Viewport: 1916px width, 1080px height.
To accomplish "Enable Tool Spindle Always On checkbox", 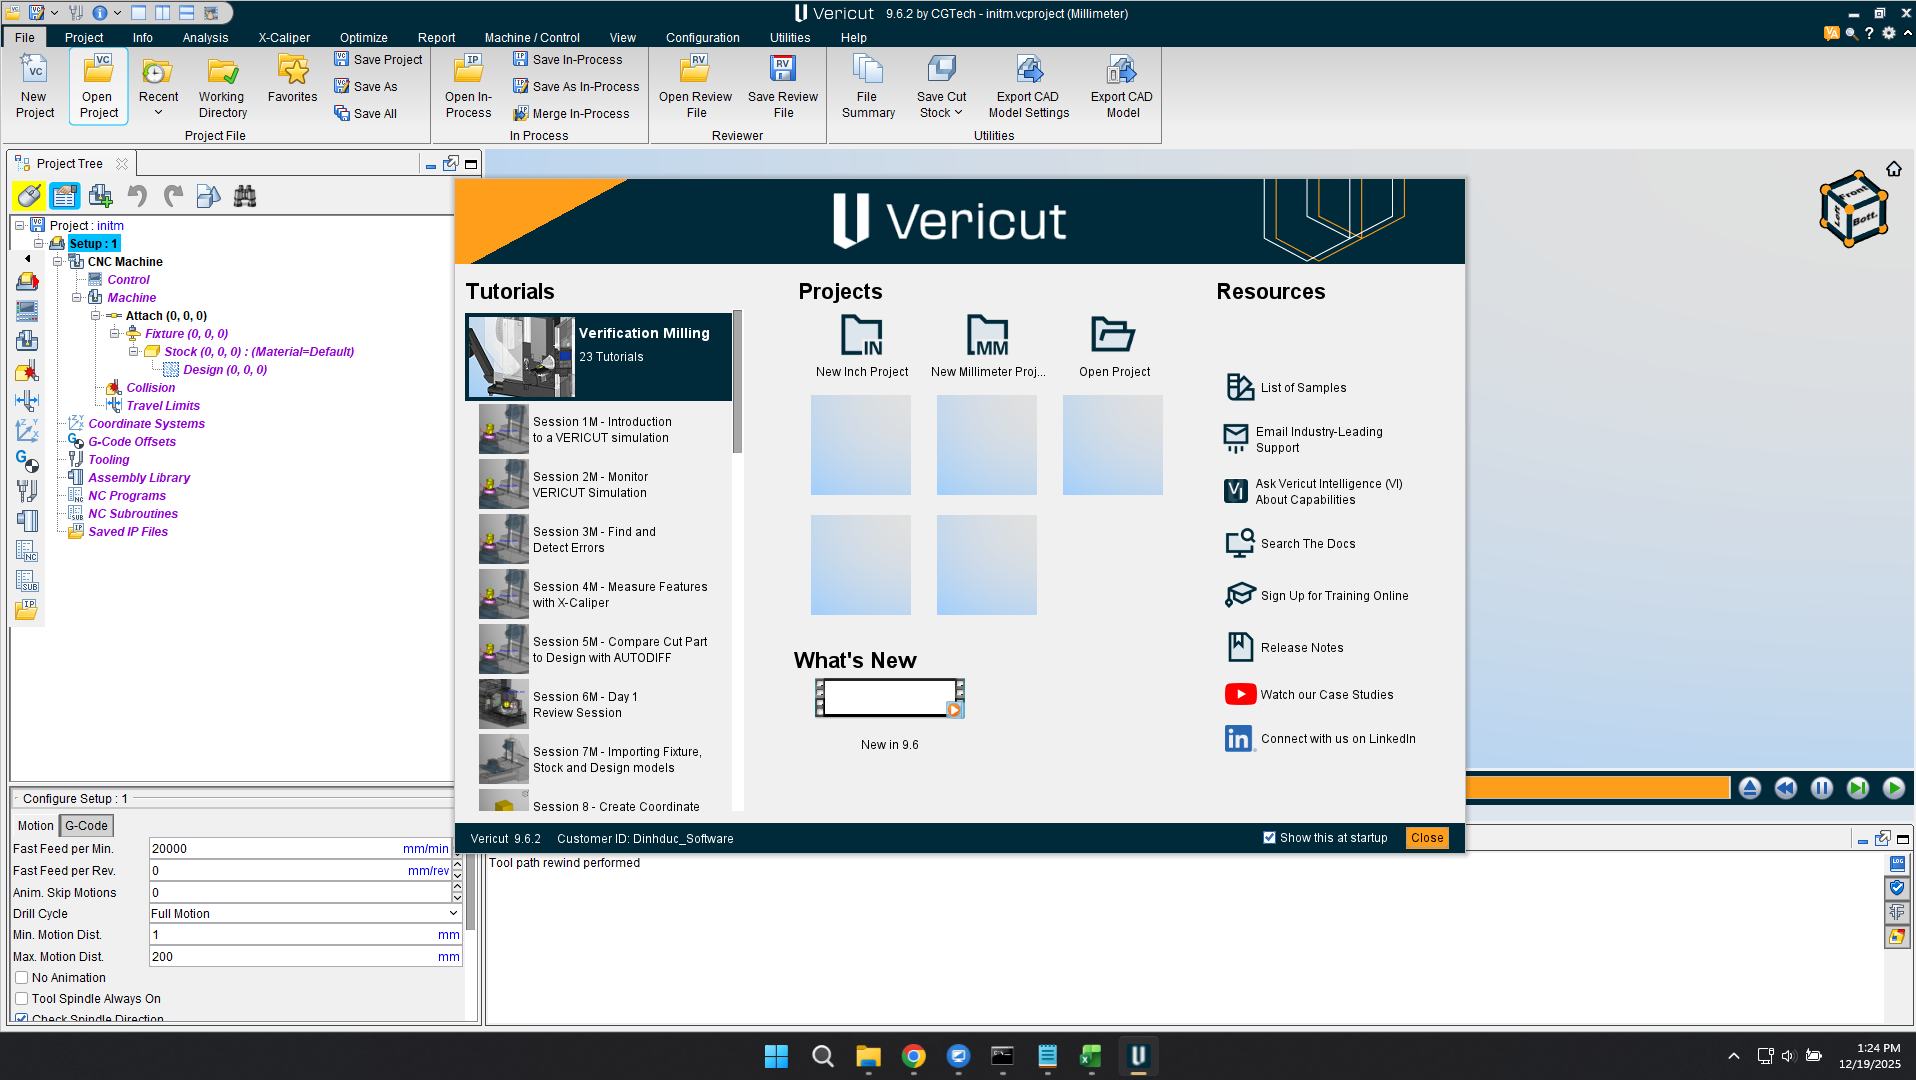I will click(21, 999).
